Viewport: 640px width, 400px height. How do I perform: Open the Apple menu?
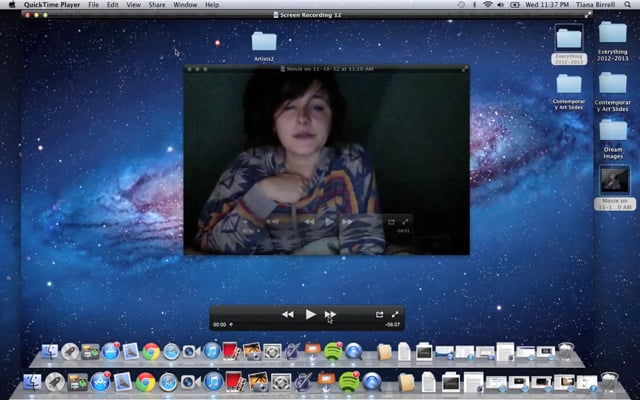click(12, 4)
